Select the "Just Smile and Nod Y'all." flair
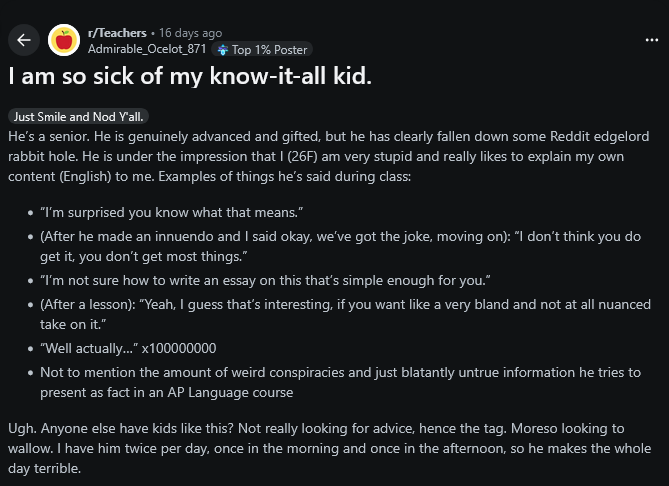This screenshot has width=669, height=486. pyautogui.click(x=77, y=116)
